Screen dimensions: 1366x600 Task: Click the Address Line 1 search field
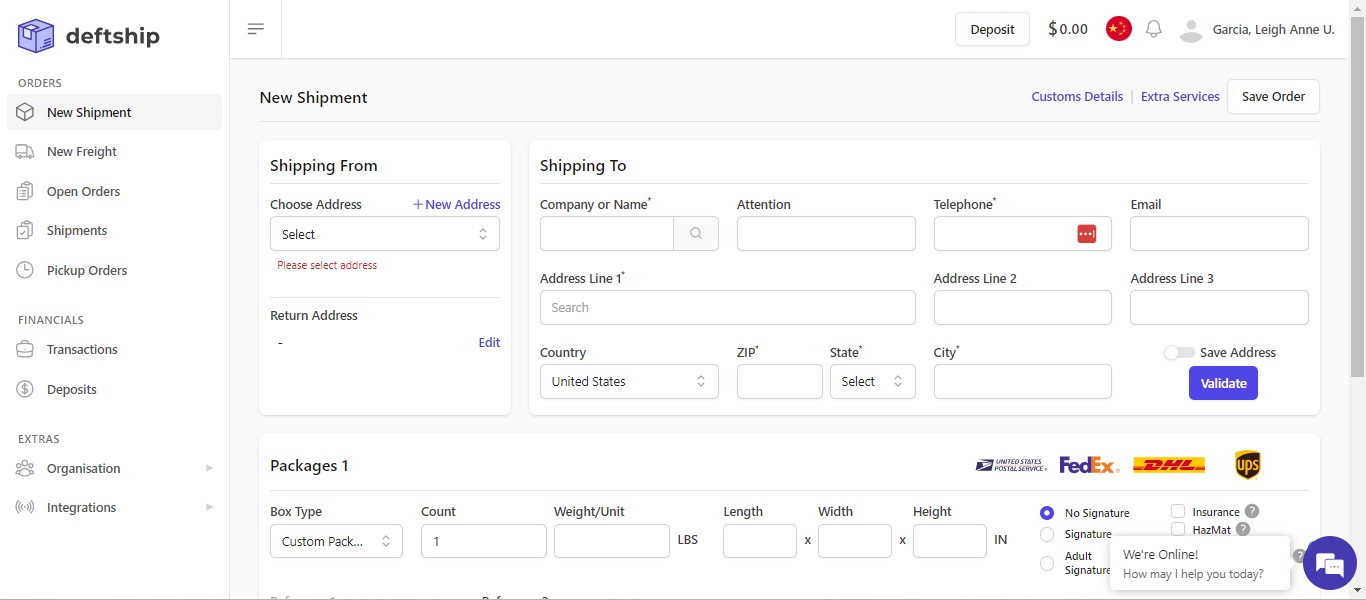[x=727, y=308]
